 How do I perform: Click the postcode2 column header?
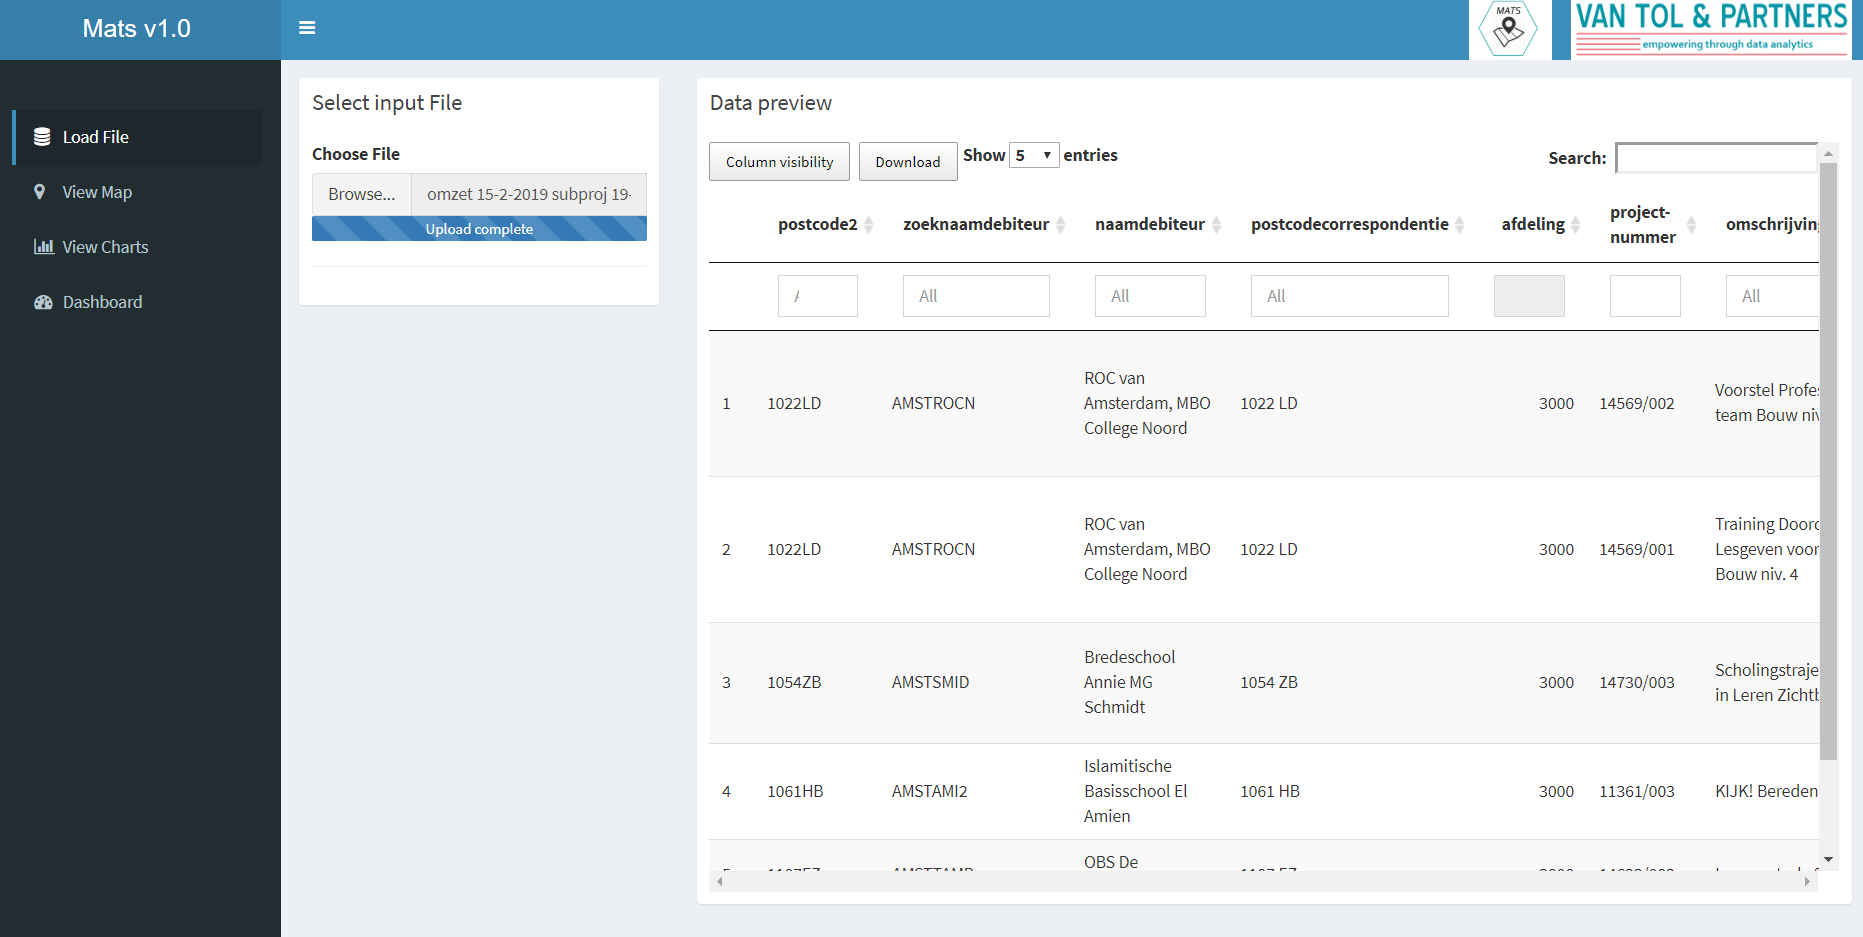(817, 224)
